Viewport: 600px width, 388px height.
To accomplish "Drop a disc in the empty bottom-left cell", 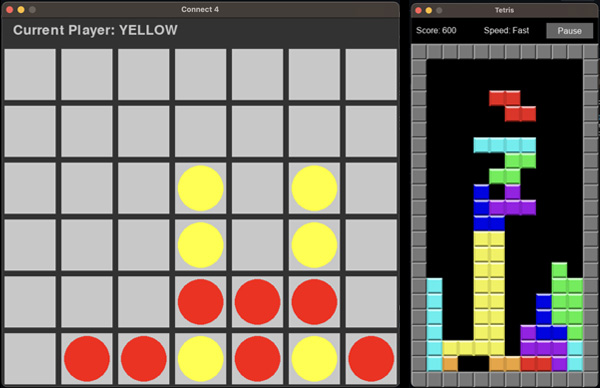I will 30,359.
